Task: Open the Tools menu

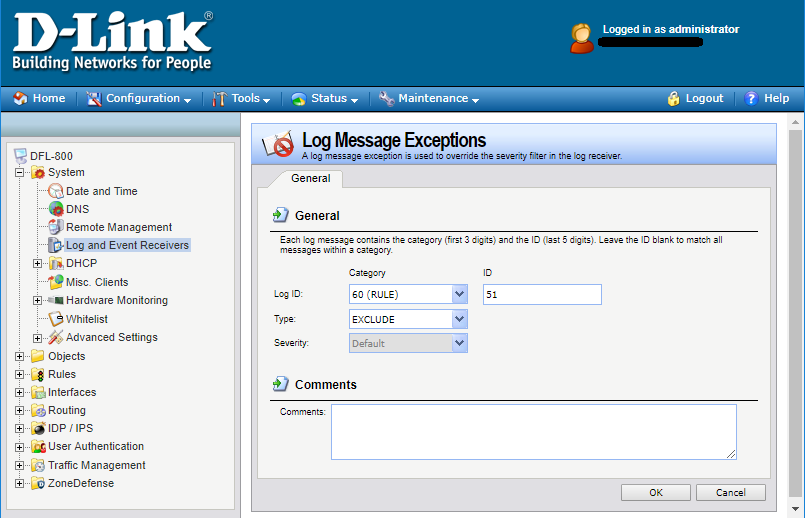Action: pos(241,98)
